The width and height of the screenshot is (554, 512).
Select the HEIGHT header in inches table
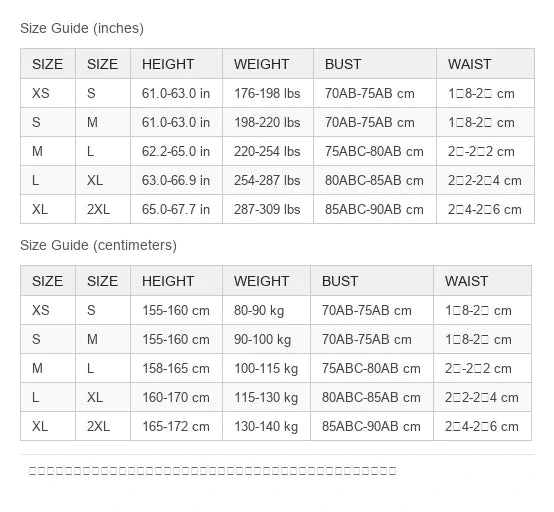click(176, 64)
